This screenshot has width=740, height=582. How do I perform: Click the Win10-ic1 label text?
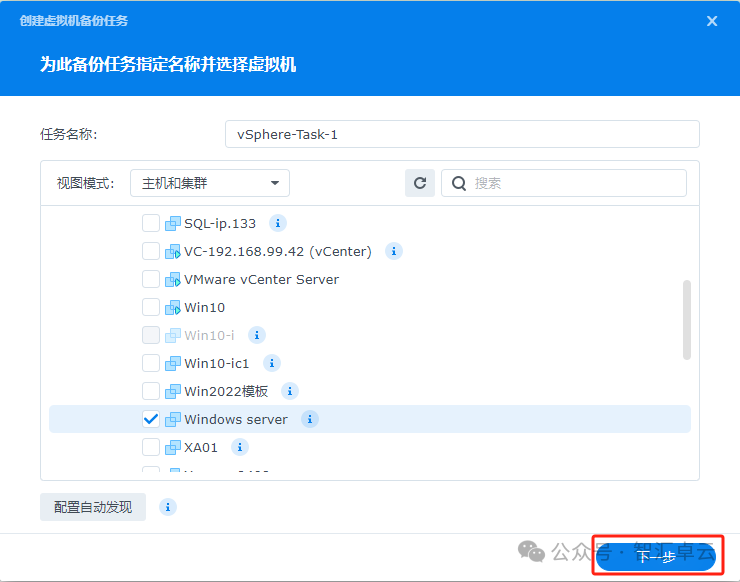217,363
